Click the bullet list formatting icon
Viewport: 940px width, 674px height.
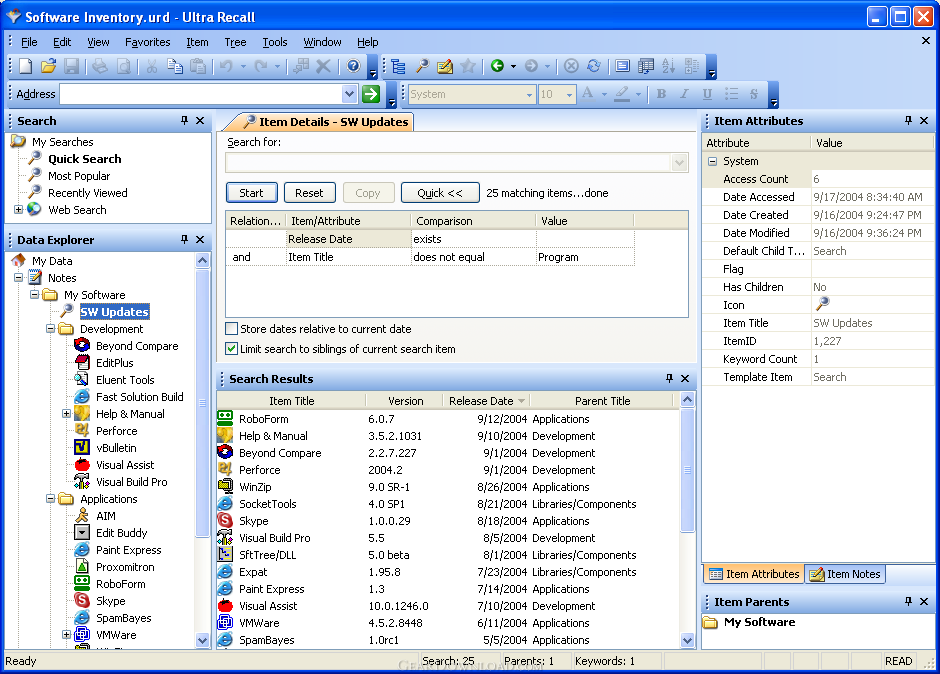click(731, 94)
